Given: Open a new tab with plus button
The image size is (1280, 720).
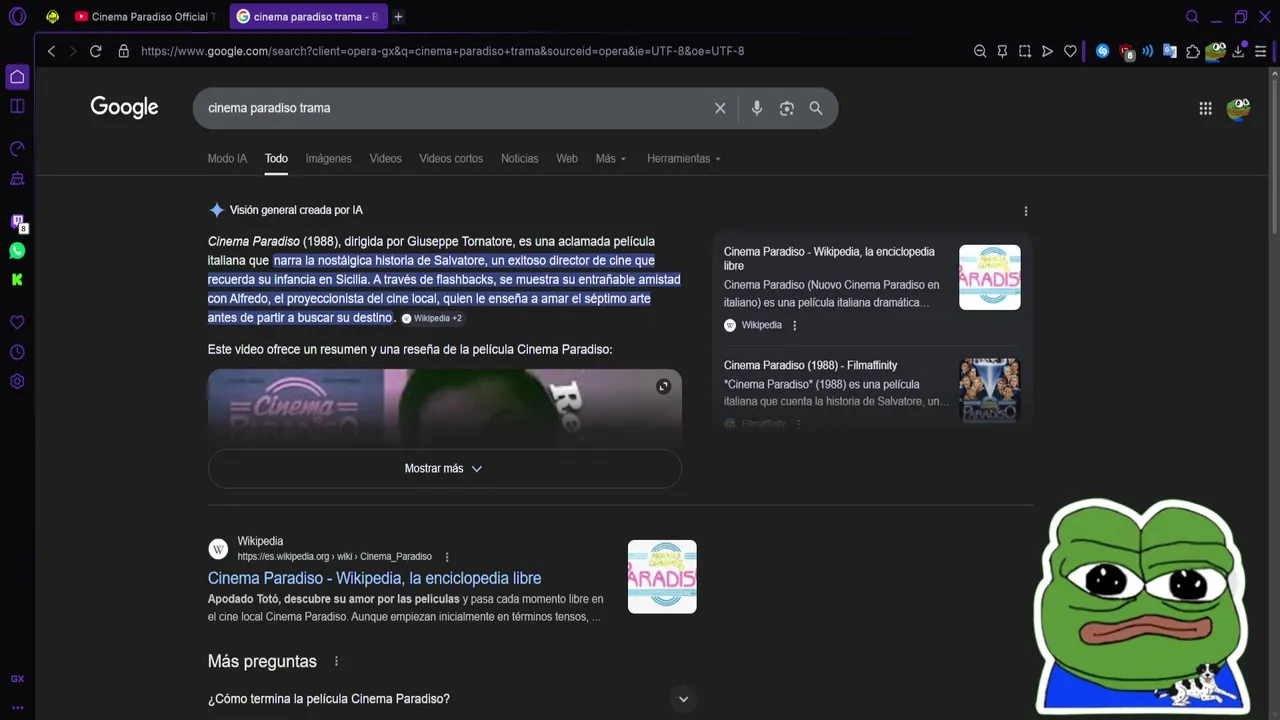Looking at the screenshot, I should [398, 17].
